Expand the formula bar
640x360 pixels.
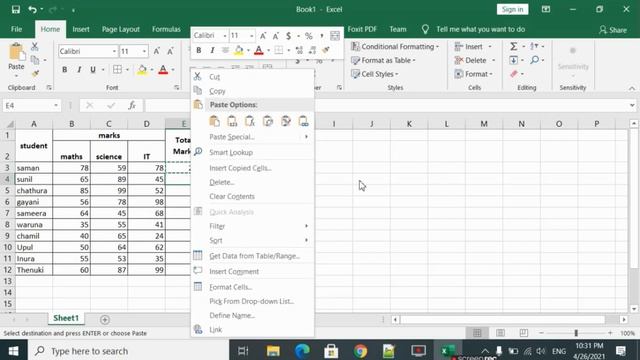click(632, 106)
